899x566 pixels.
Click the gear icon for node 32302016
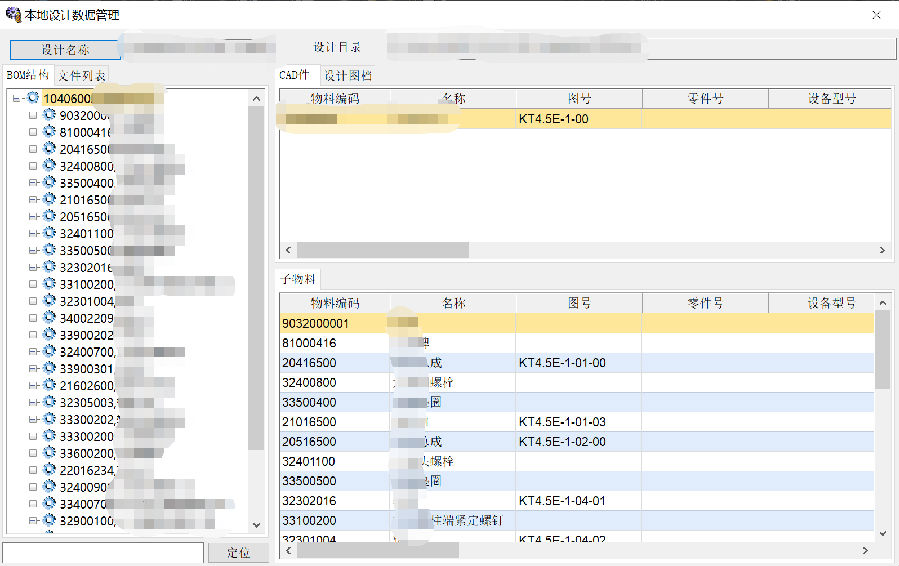49,267
